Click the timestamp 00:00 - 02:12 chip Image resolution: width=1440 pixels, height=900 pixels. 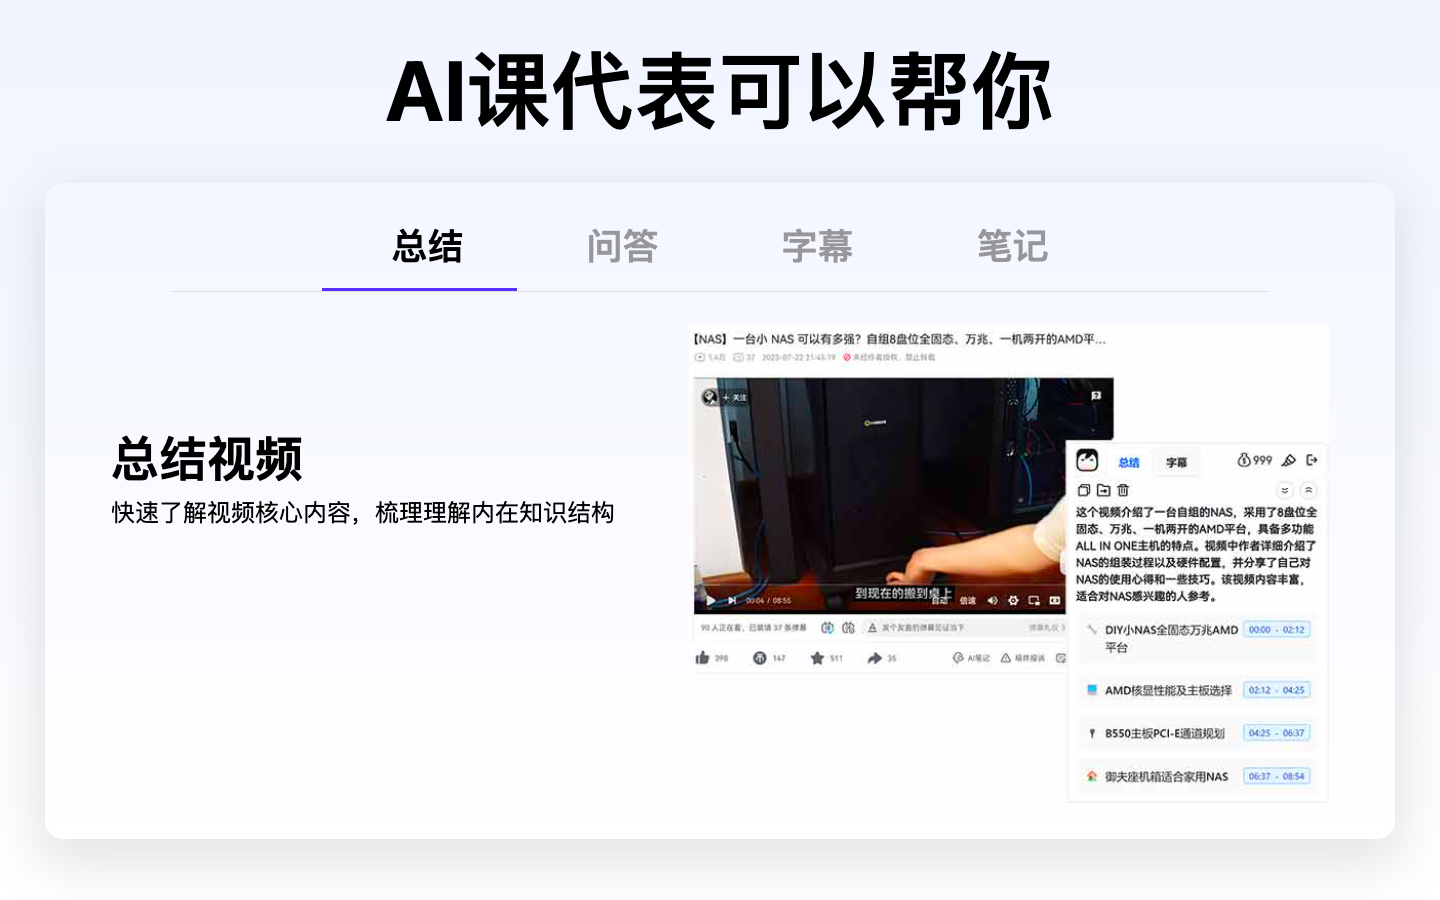(1275, 629)
